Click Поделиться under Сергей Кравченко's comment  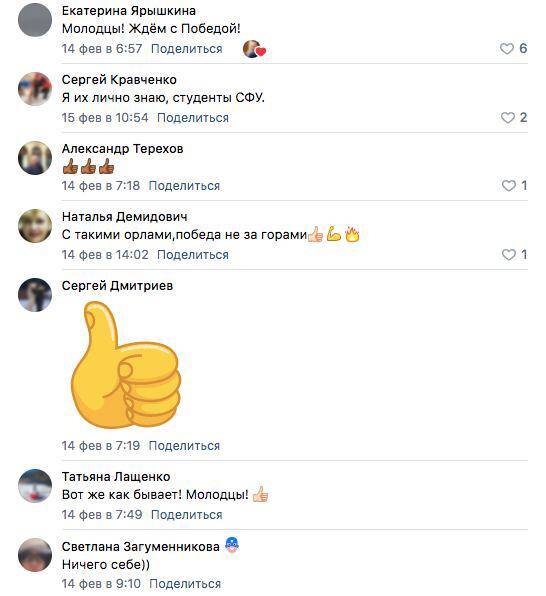(193, 118)
